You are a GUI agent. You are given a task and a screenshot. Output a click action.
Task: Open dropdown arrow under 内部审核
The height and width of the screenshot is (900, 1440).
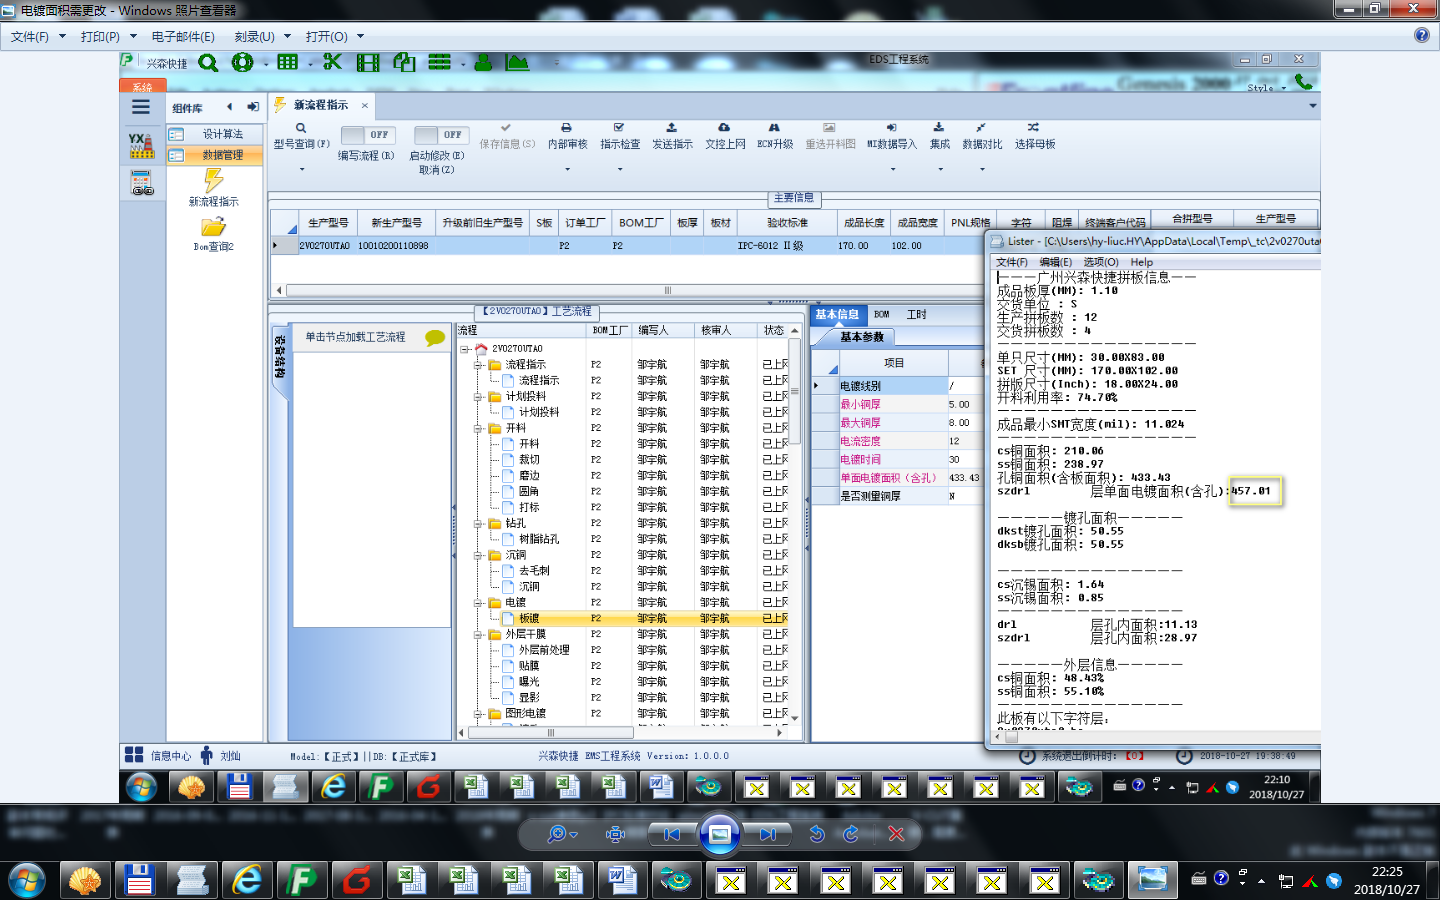coord(567,169)
